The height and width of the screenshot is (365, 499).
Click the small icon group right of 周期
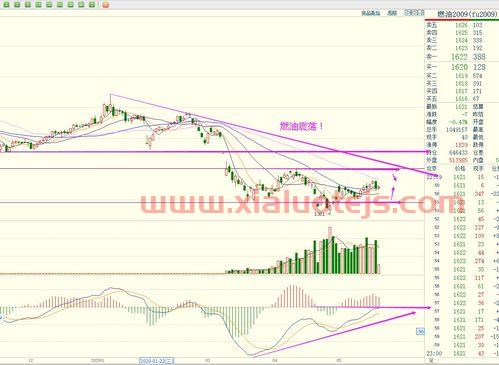pos(413,13)
